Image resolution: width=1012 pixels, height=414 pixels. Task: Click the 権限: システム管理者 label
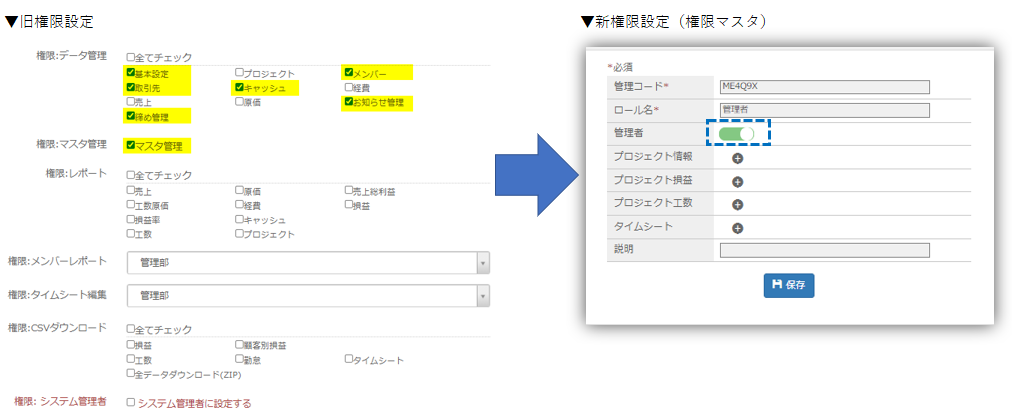coord(61,402)
